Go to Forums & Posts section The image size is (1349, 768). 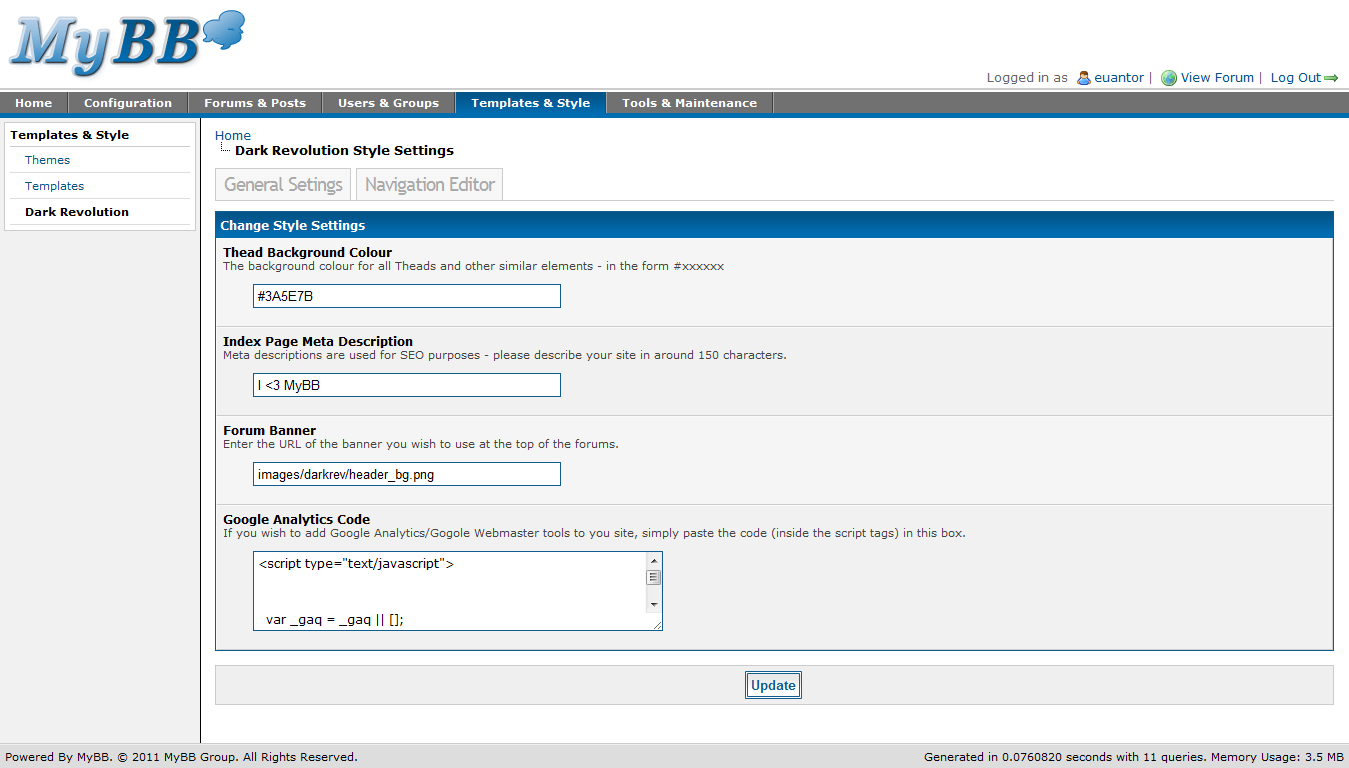click(255, 103)
